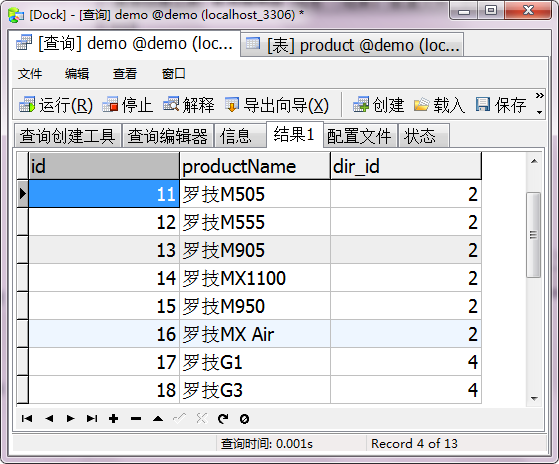The width and height of the screenshot is (559, 464).
Task: Run the query with 运行(R)
Action: (x=56, y=105)
